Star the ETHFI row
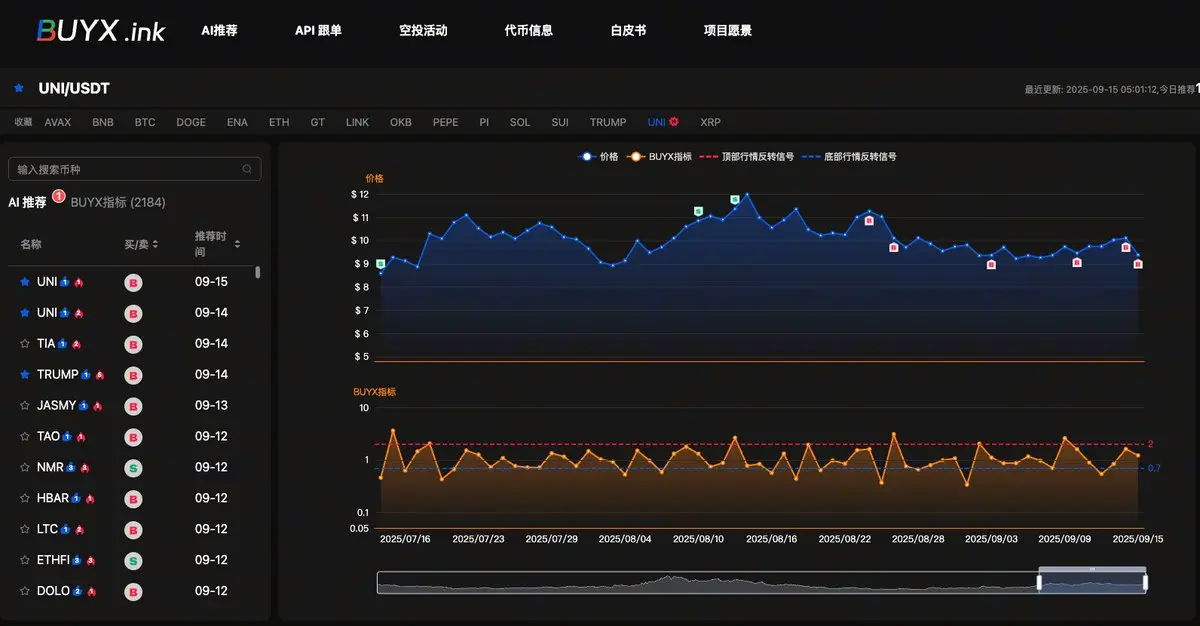Viewport: 1200px width, 626px height. point(25,560)
